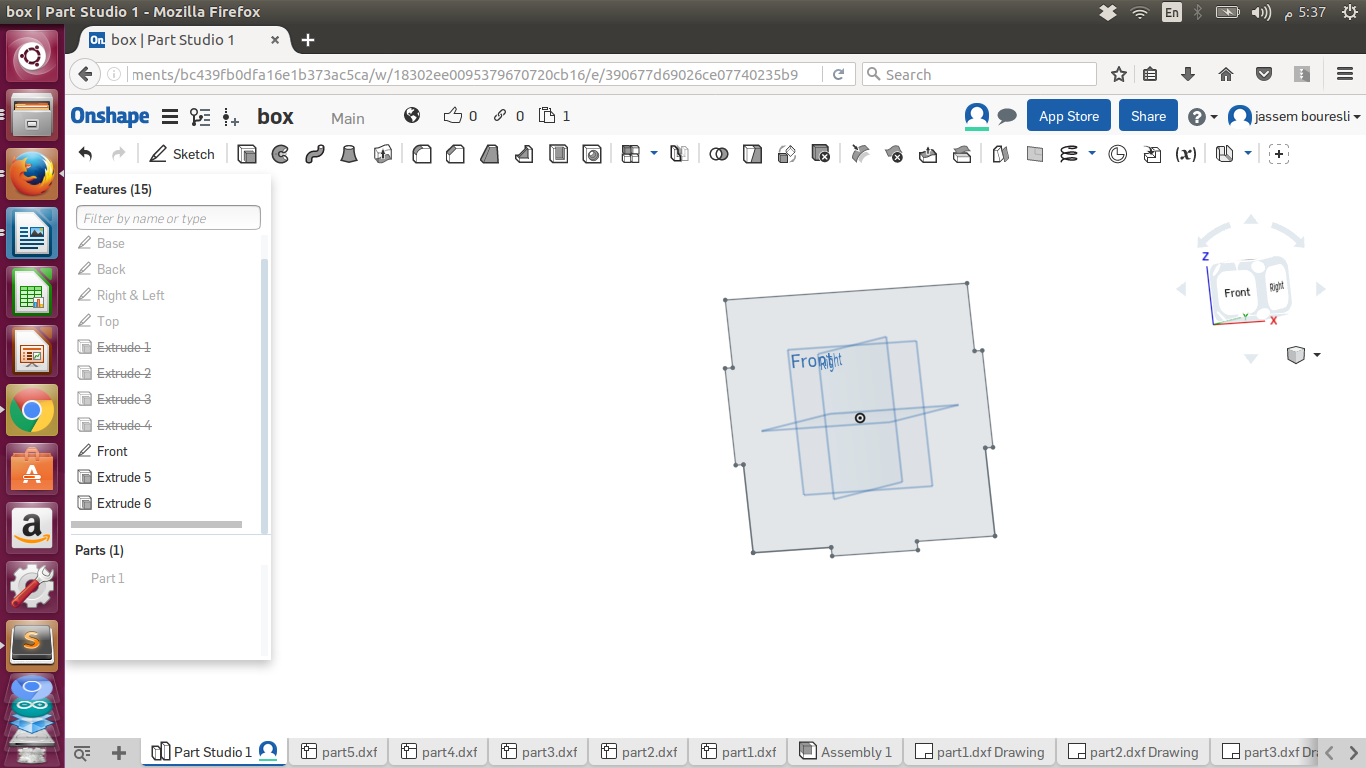The image size is (1366, 768).
Task: Select the Revolve tool
Action: tap(281, 154)
